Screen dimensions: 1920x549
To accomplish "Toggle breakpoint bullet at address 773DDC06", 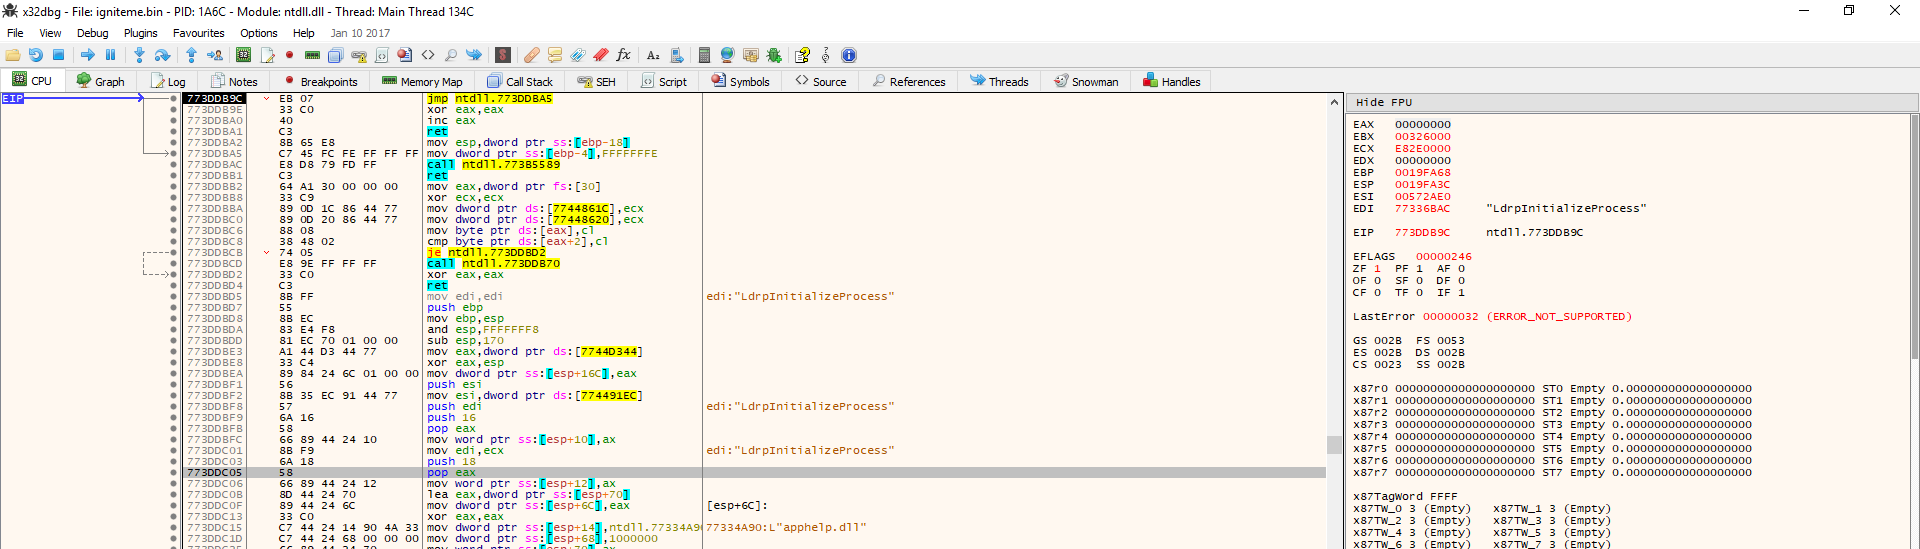I will tap(174, 484).
